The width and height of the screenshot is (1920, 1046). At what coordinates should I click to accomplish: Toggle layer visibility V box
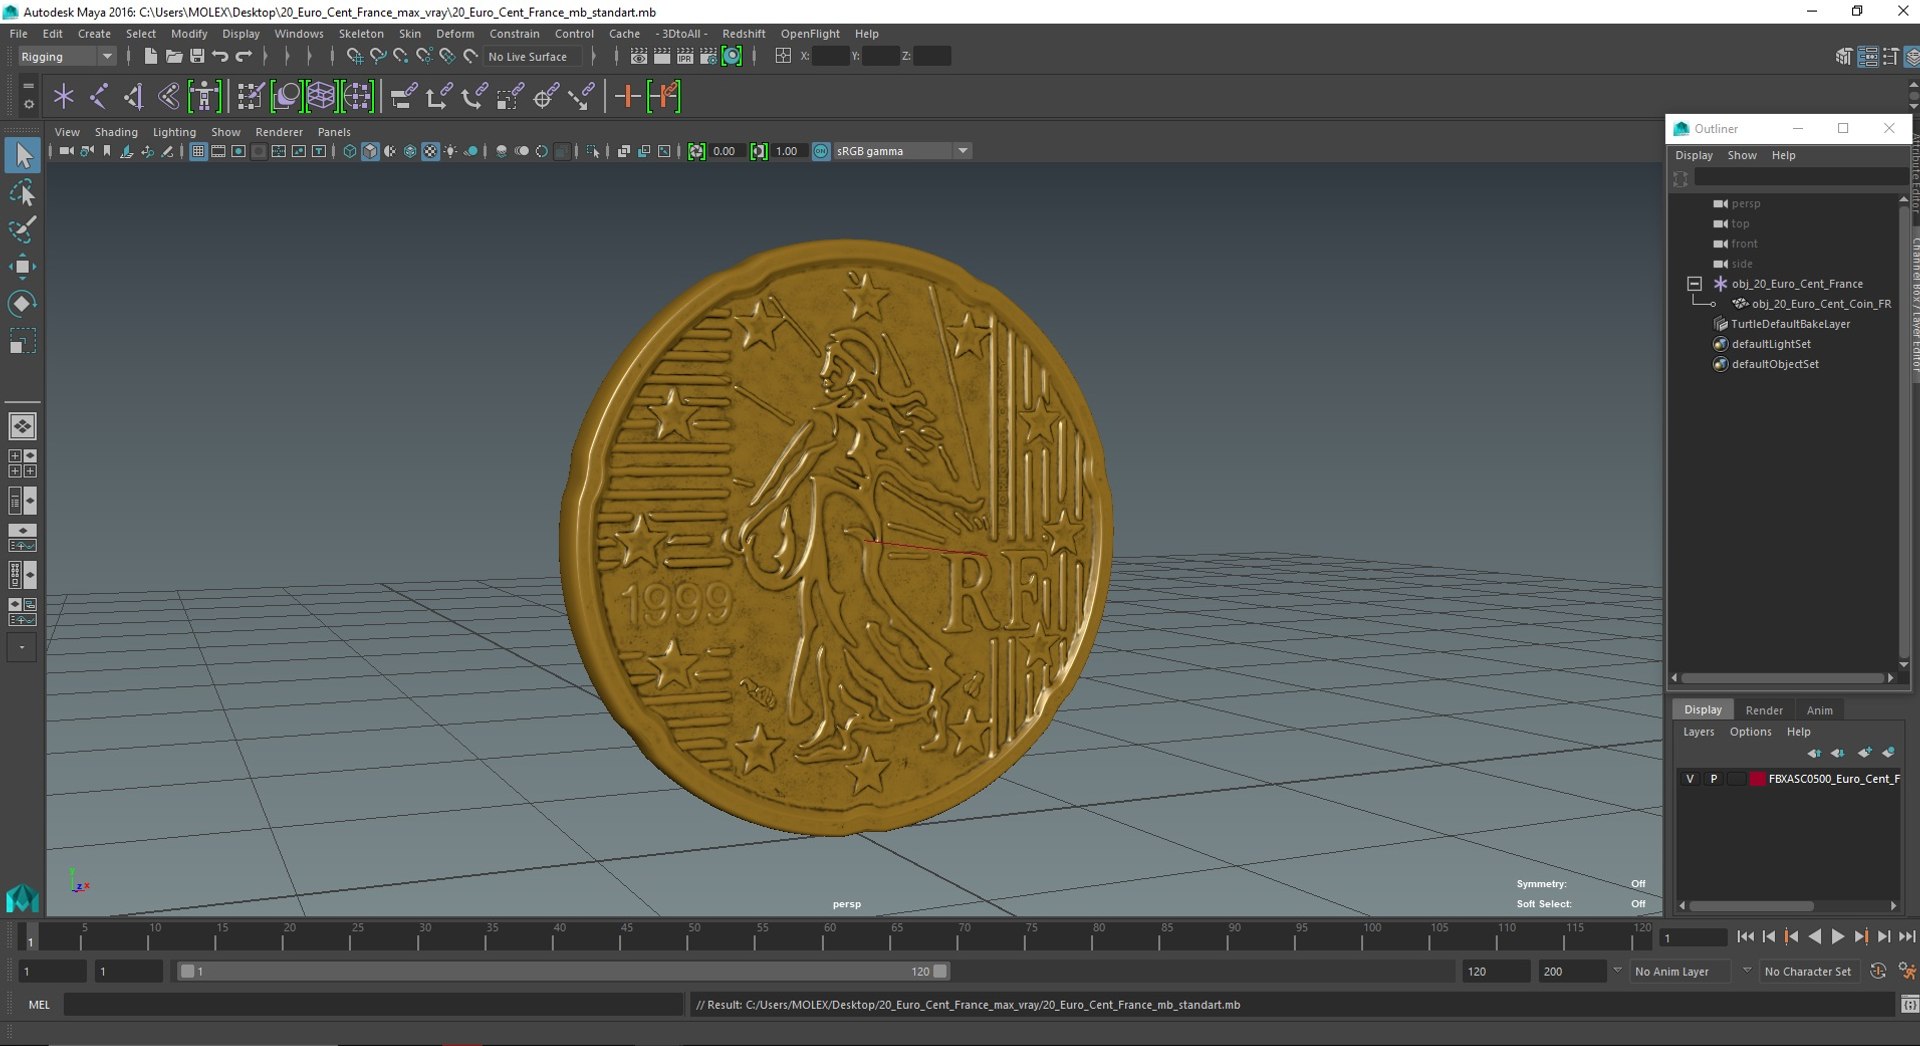tap(1690, 778)
